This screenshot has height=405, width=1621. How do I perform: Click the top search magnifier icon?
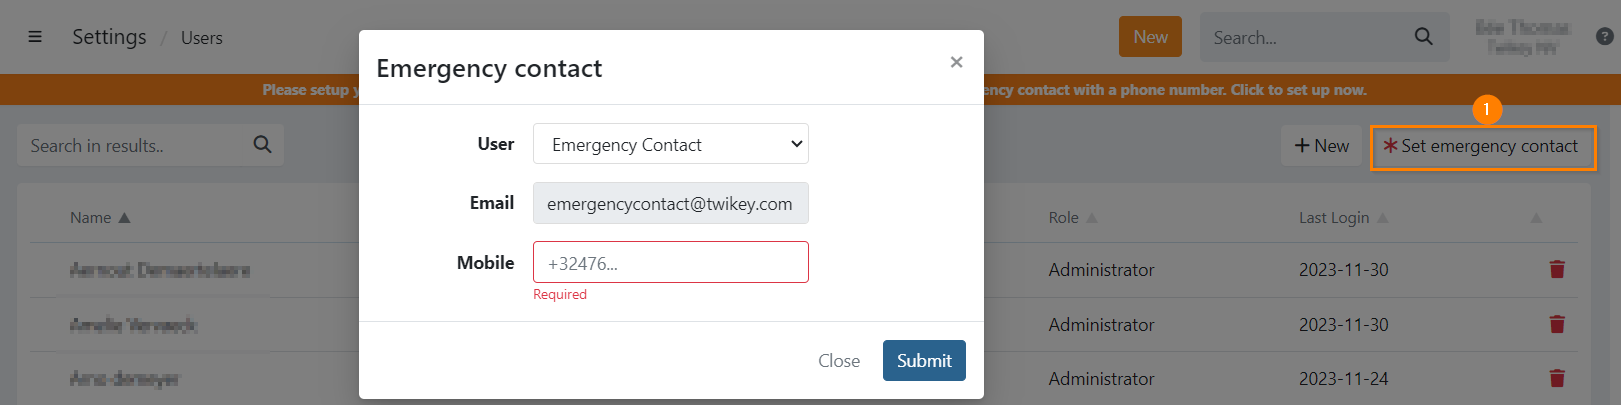coord(1423,37)
